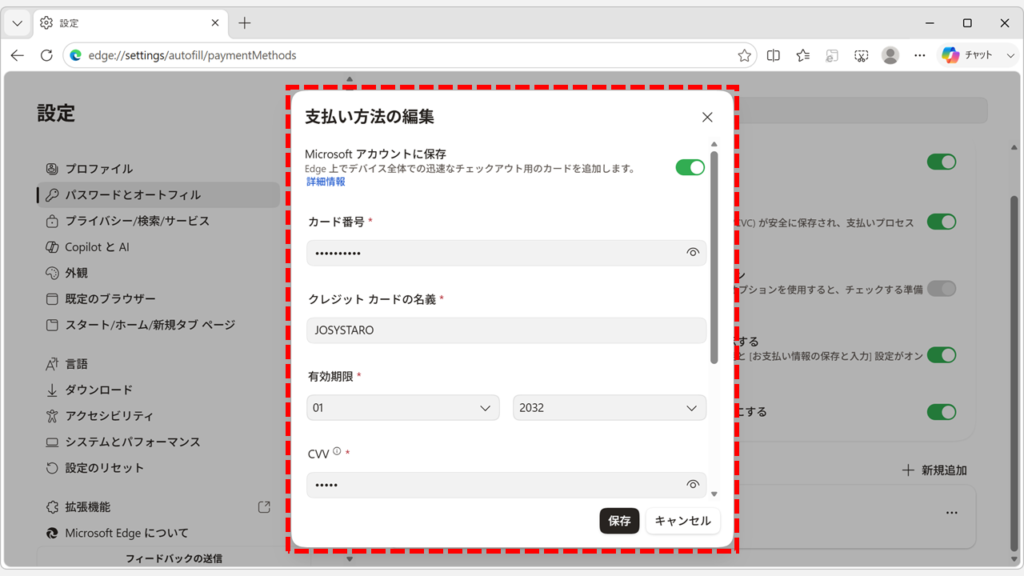This screenshot has height=576, width=1024.
Task: Click the CVV input field
Action: (506, 485)
